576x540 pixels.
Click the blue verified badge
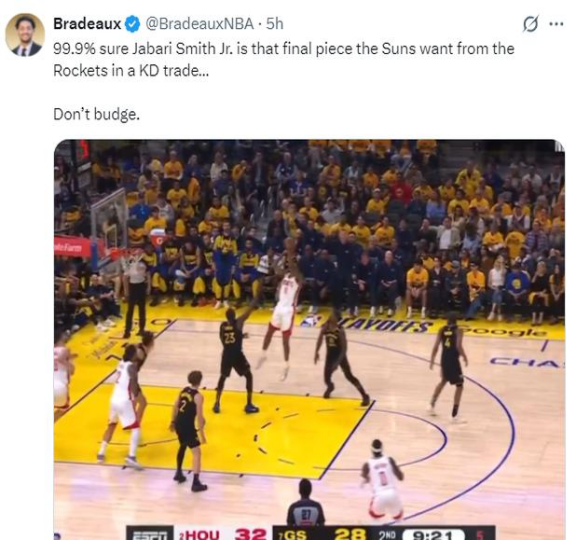(x=133, y=24)
